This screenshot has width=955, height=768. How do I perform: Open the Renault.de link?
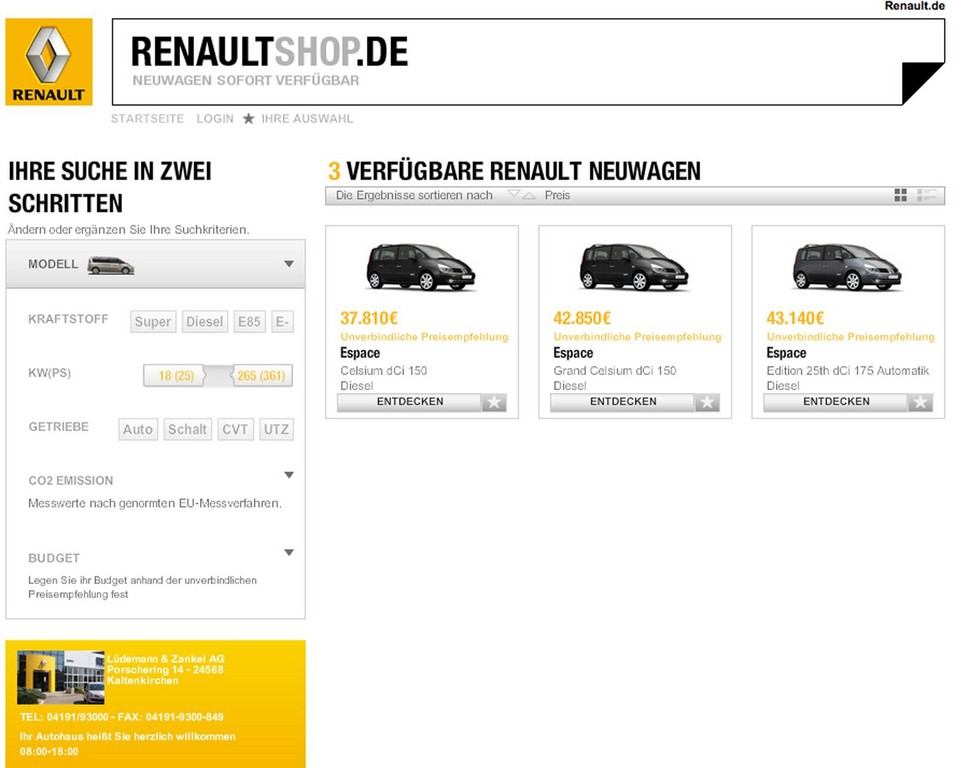915,6
